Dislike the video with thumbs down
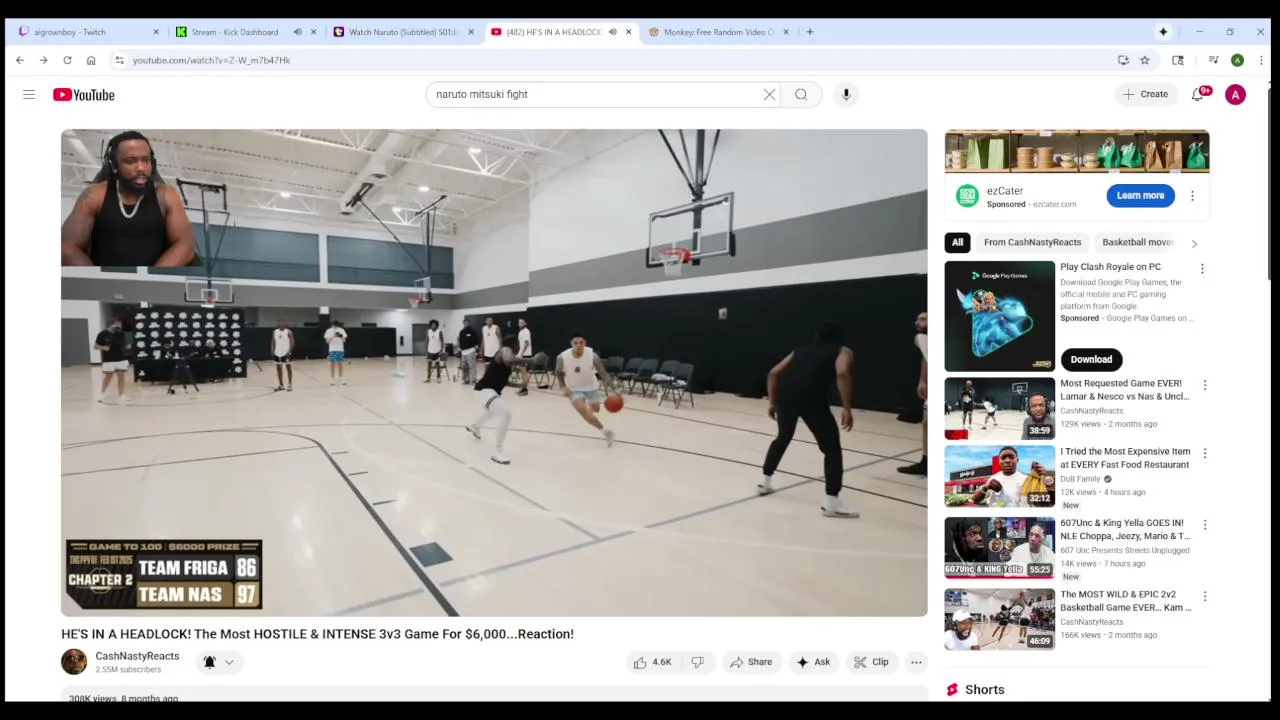1280x720 pixels. (x=697, y=662)
